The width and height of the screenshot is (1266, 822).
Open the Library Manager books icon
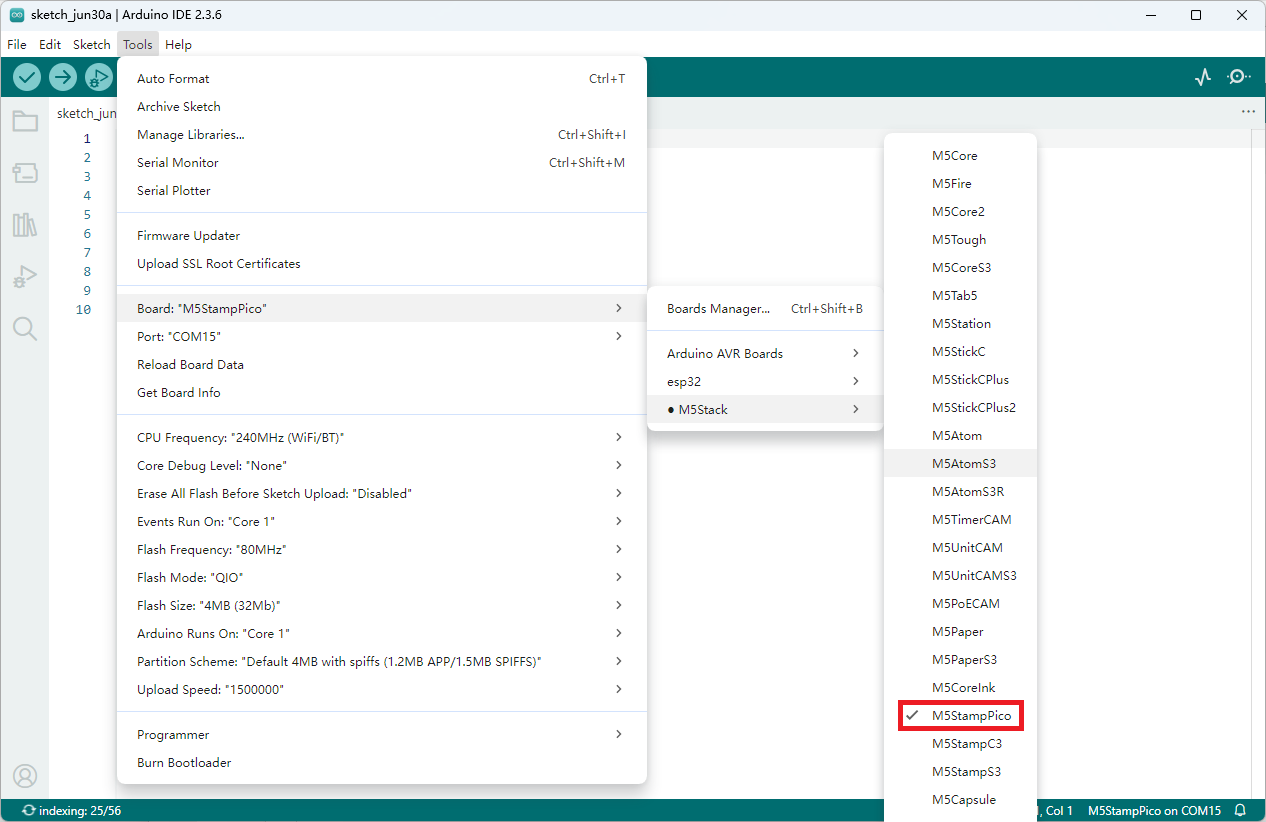[25, 225]
